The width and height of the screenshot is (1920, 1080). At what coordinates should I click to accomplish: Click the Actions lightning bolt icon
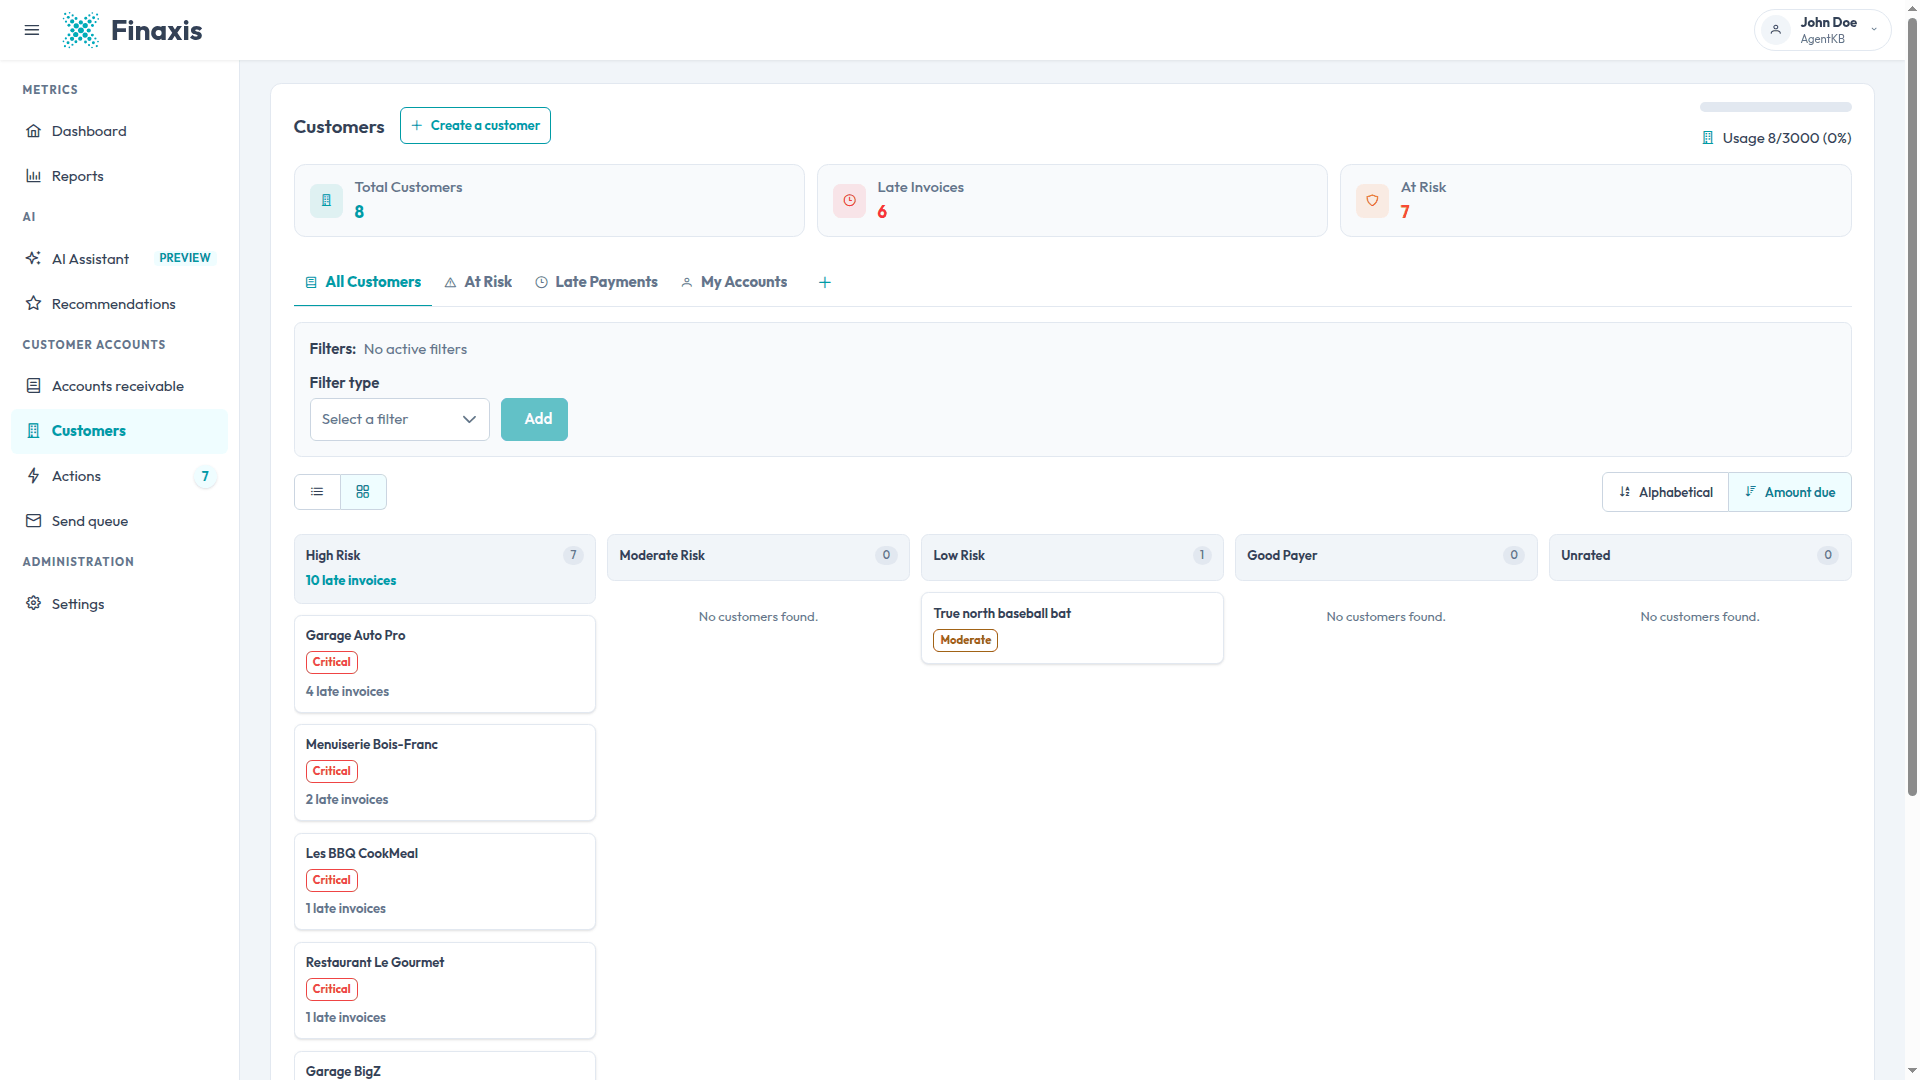coord(33,476)
